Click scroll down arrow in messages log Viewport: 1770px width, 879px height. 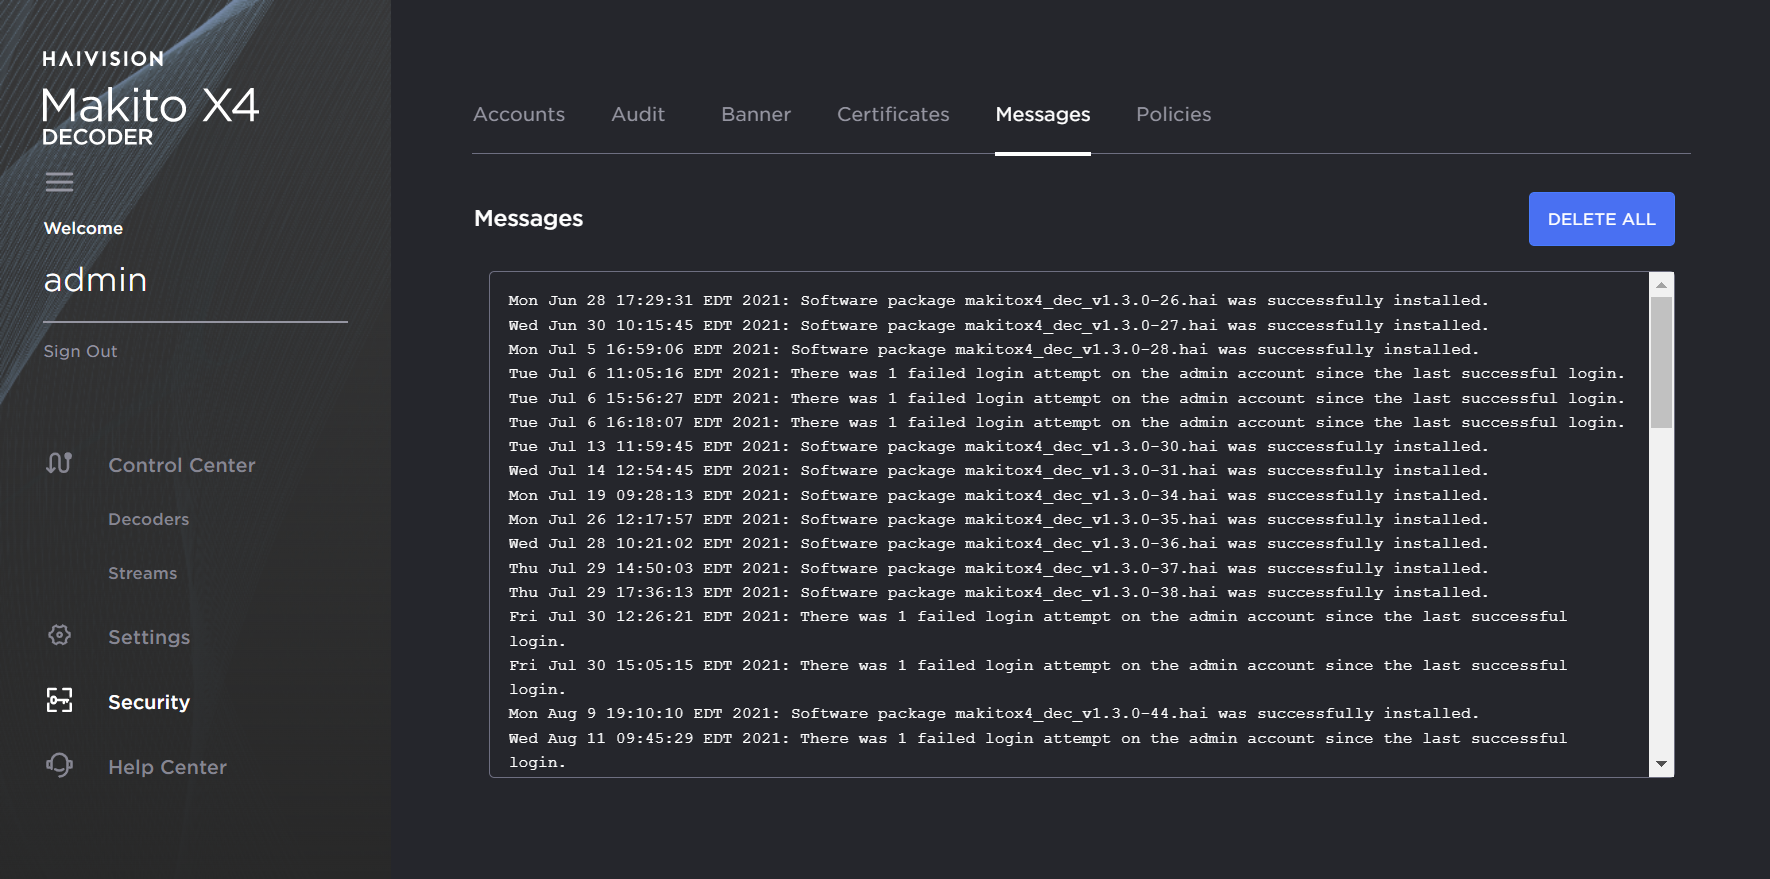[1661, 764]
